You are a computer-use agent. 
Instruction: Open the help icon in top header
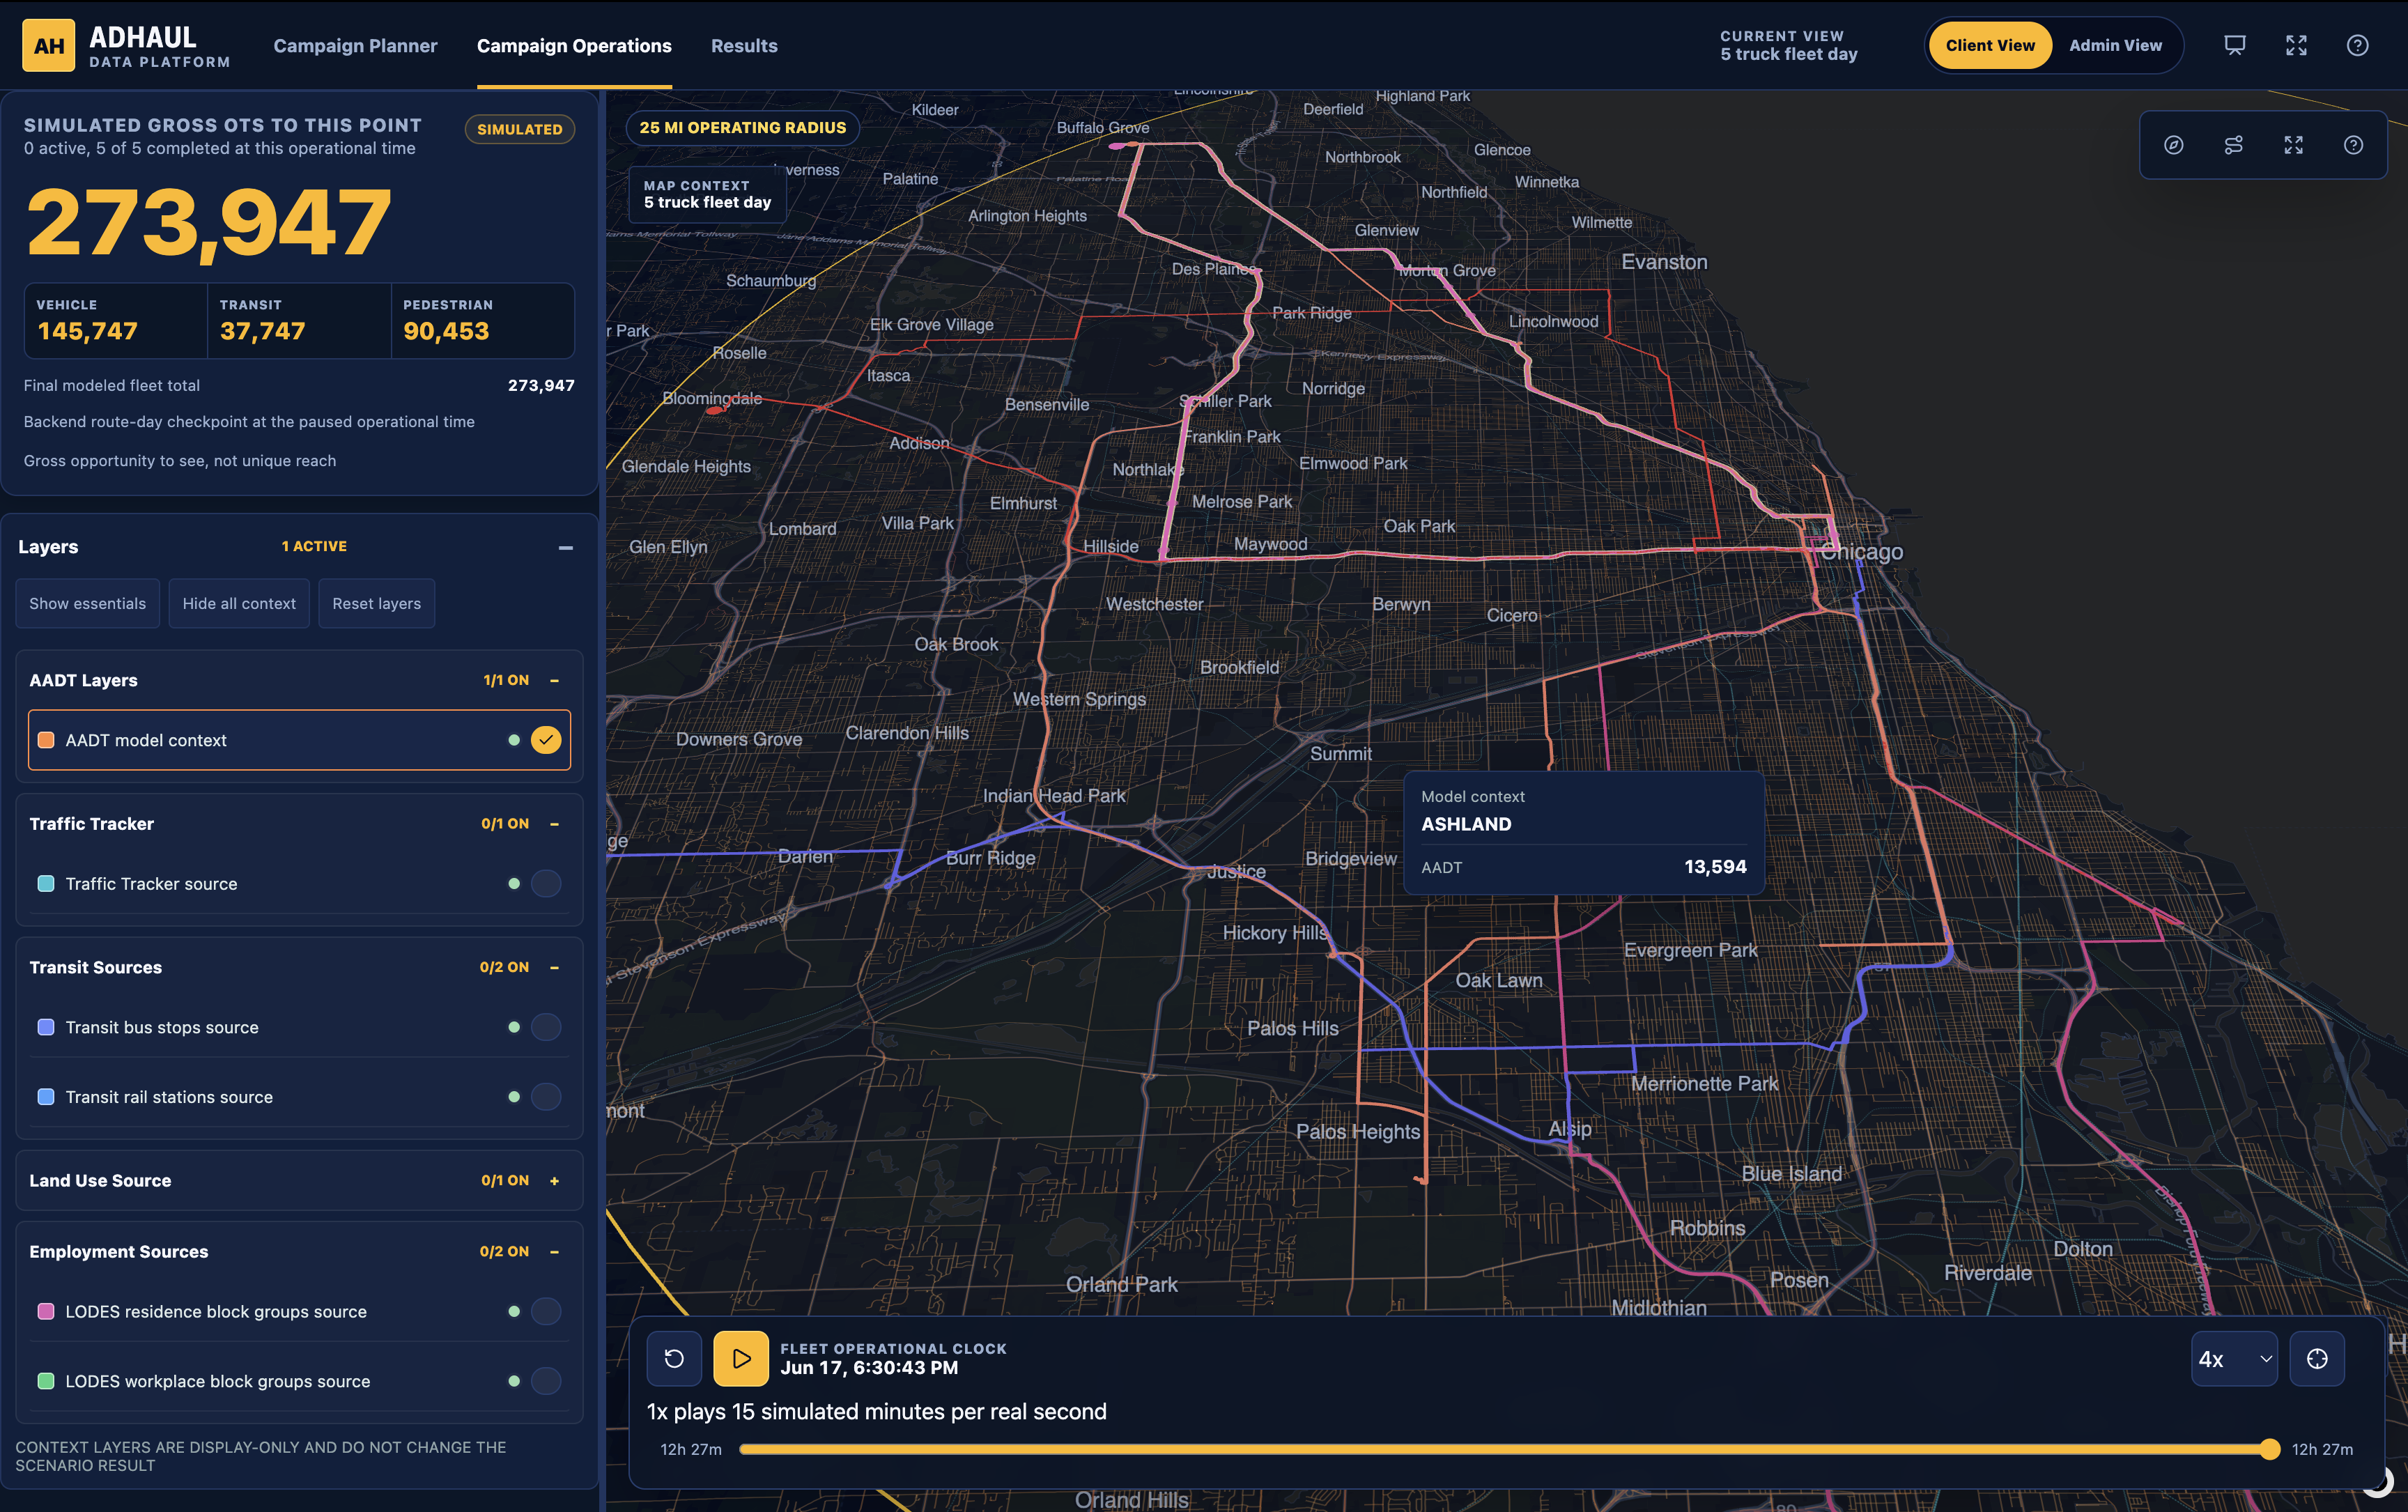click(x=2357, y=45)
